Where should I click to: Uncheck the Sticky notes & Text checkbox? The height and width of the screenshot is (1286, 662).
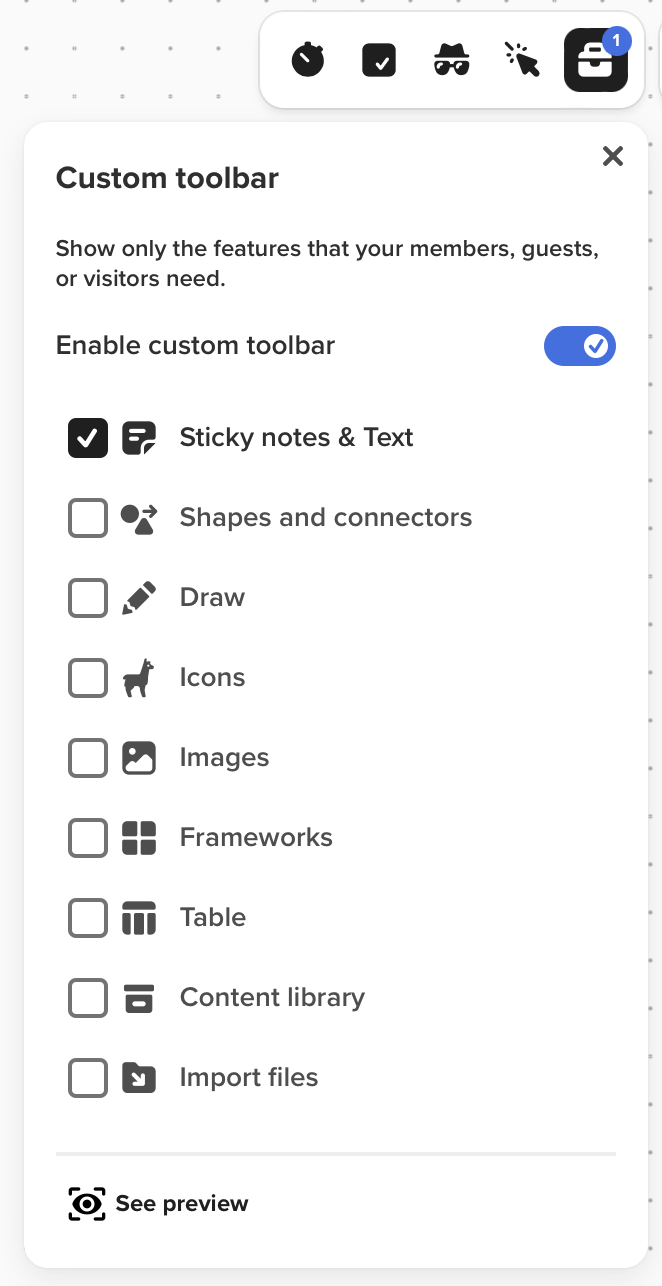pos(87,437)
